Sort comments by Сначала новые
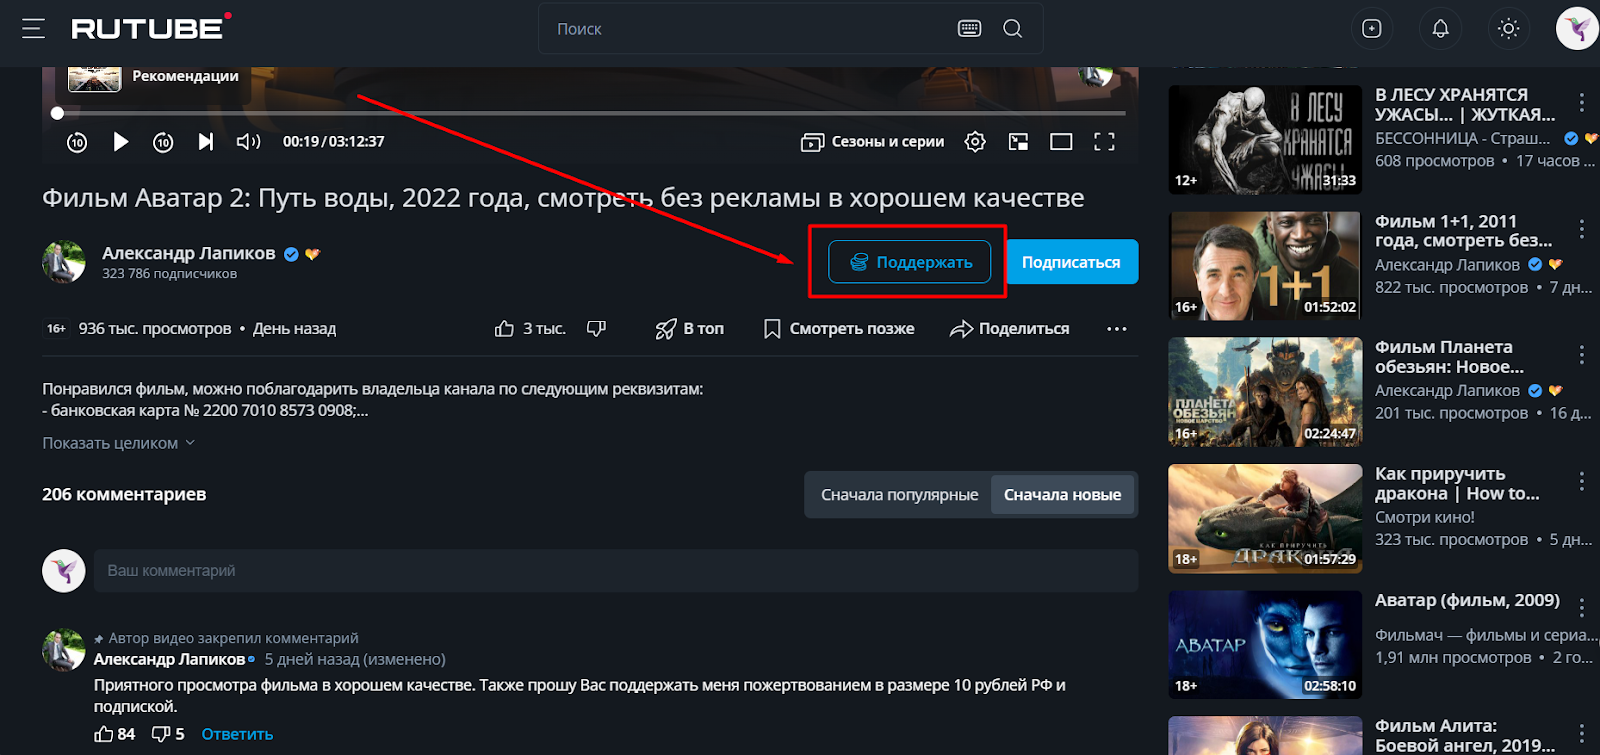Image resolution: width=1600 pixels, height=755 pixels. [x=1062, y=495]
